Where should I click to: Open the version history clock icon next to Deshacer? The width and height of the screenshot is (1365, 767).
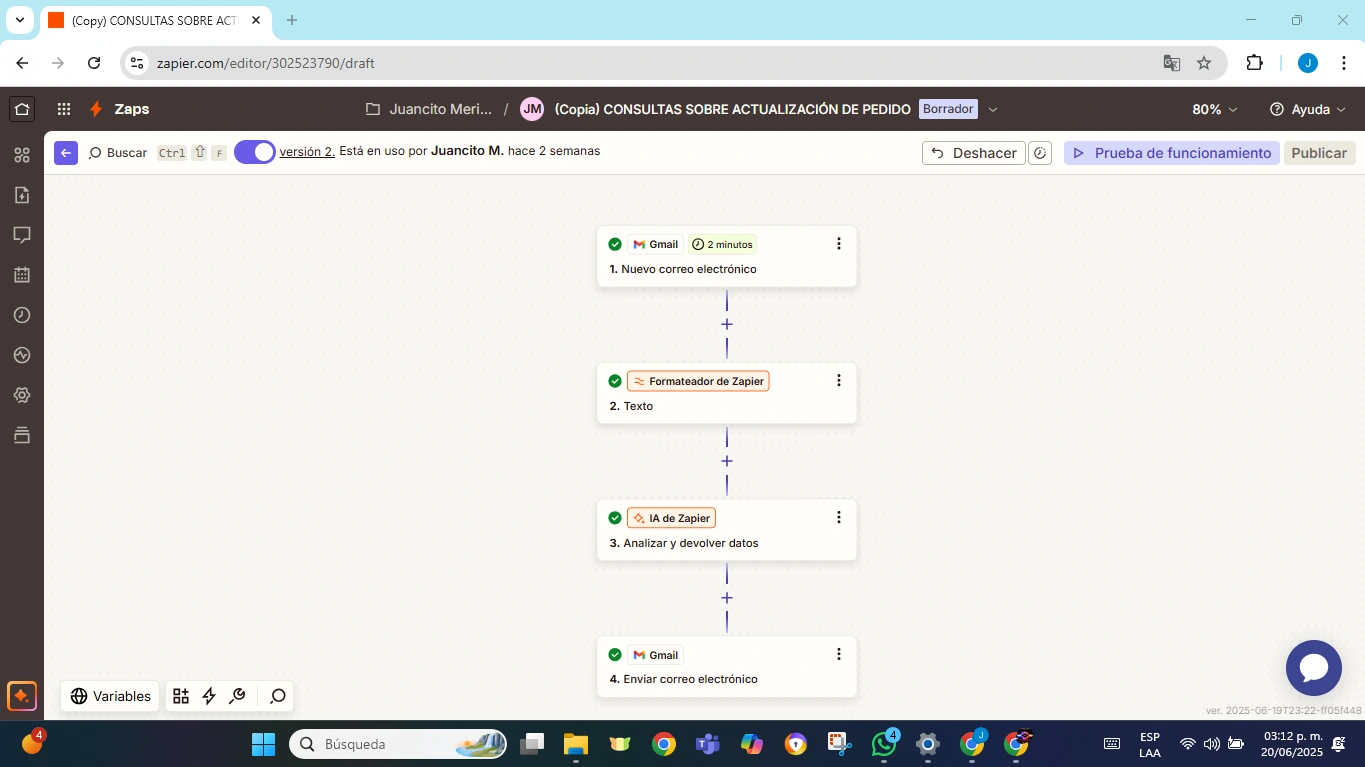tap(1040, 153)
